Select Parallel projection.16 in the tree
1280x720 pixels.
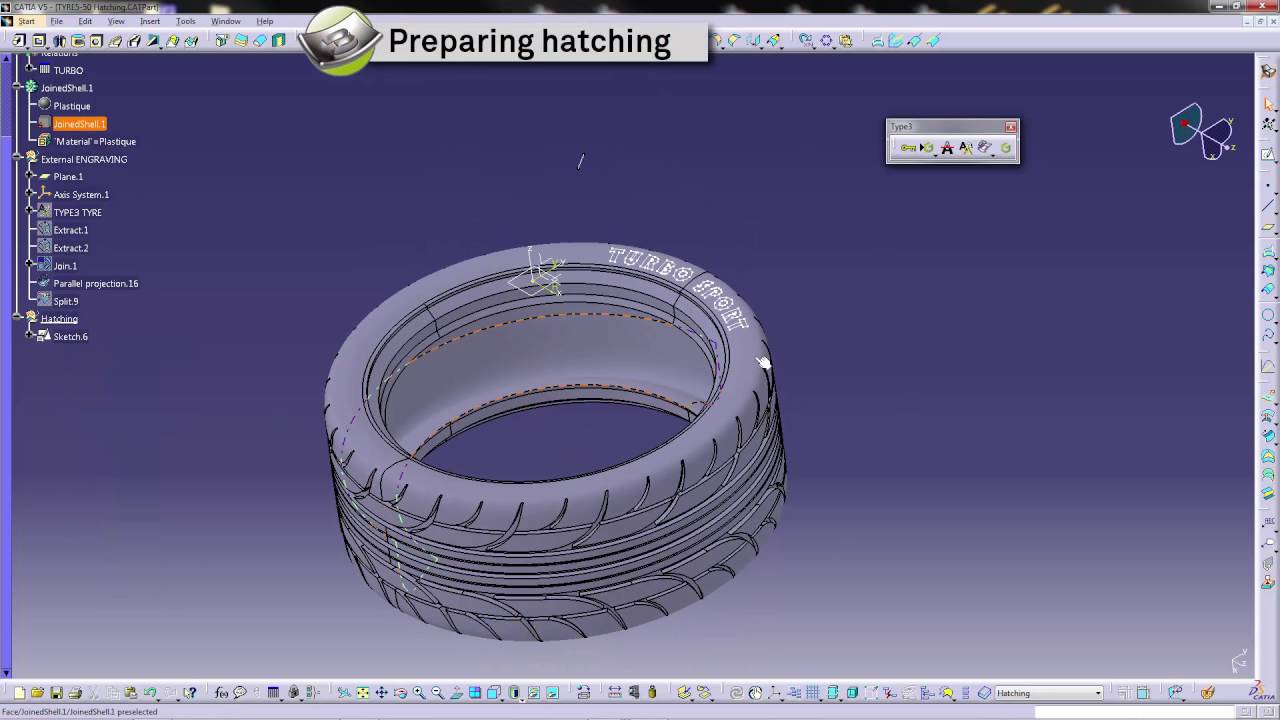[96, 284]
